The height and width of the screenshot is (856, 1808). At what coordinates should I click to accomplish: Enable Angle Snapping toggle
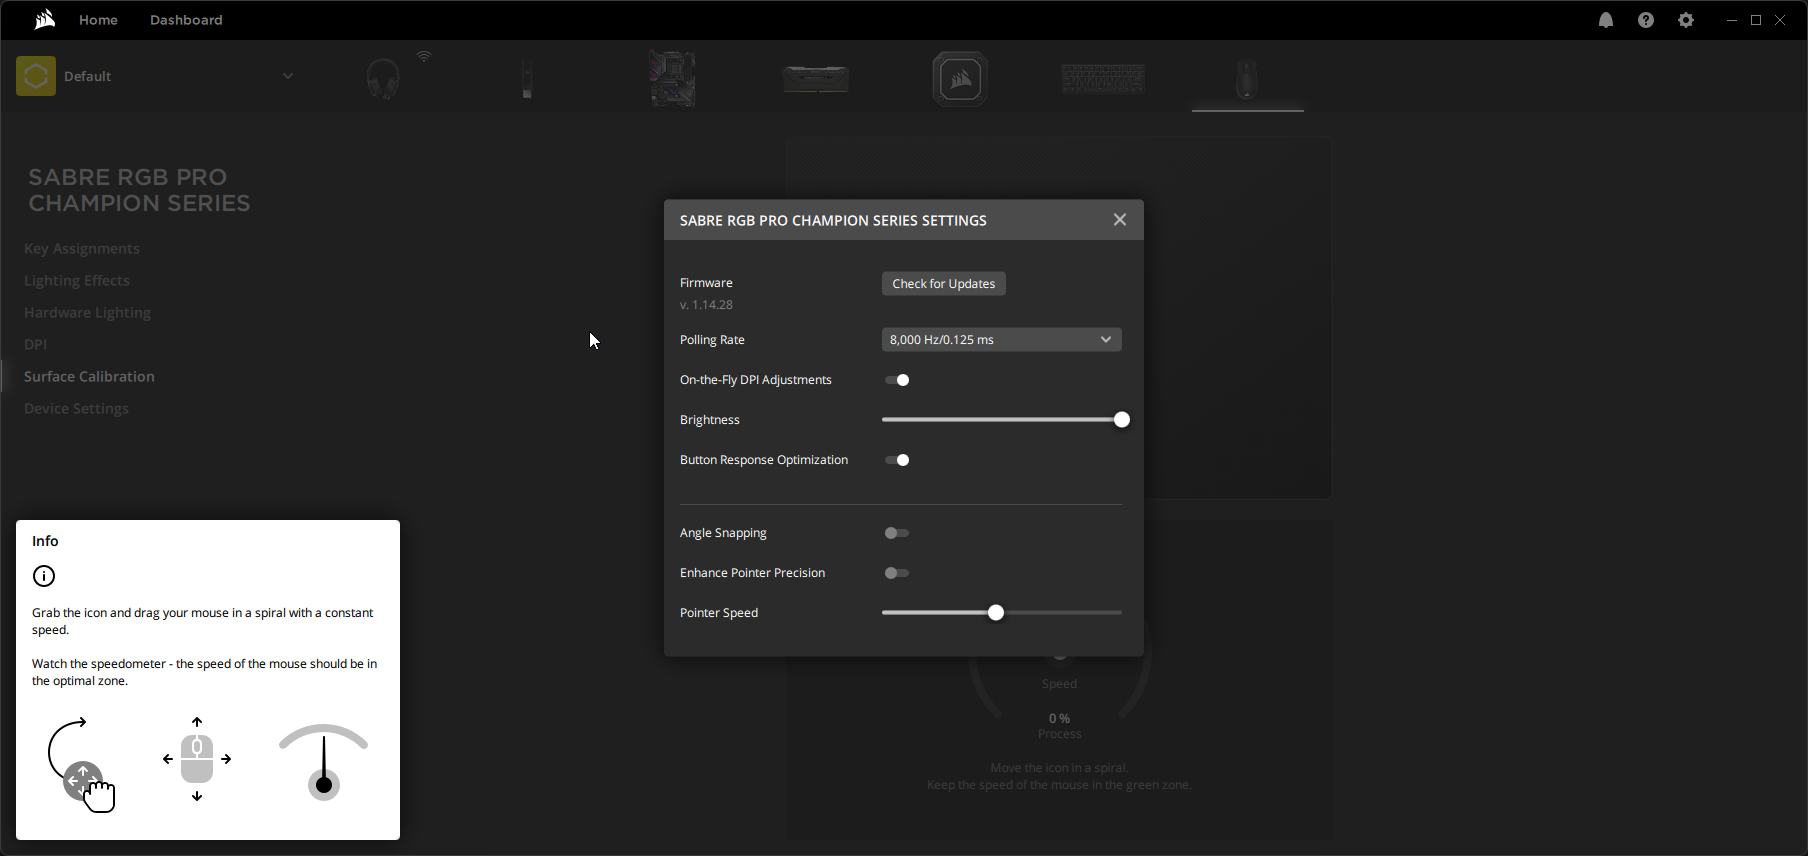pyautogui.click(x=897, y=533)
